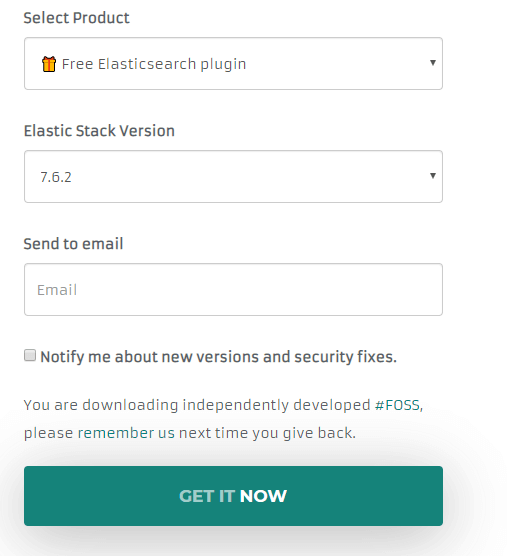Expand the Select Product dropdown arrow
This screenshot has height=556, width=507.
[x=433, y=63]
